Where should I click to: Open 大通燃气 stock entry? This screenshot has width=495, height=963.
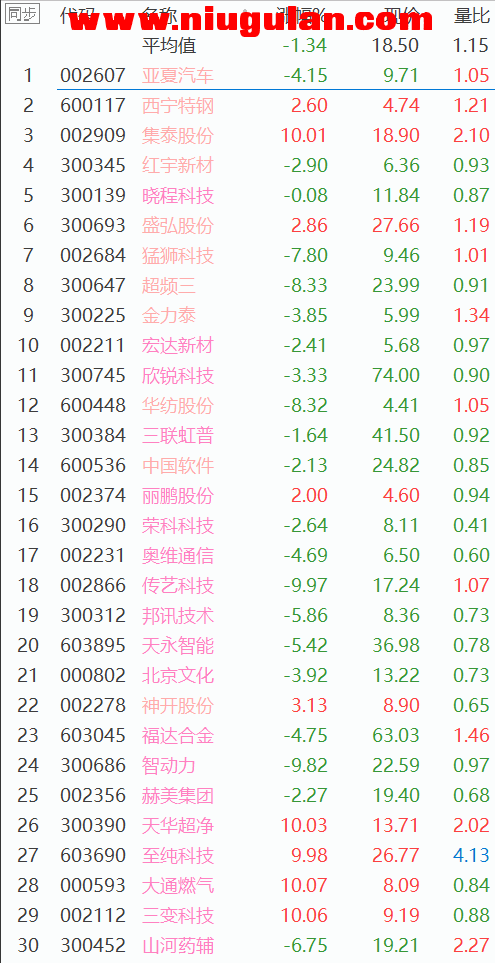click(x=177, y=886)
